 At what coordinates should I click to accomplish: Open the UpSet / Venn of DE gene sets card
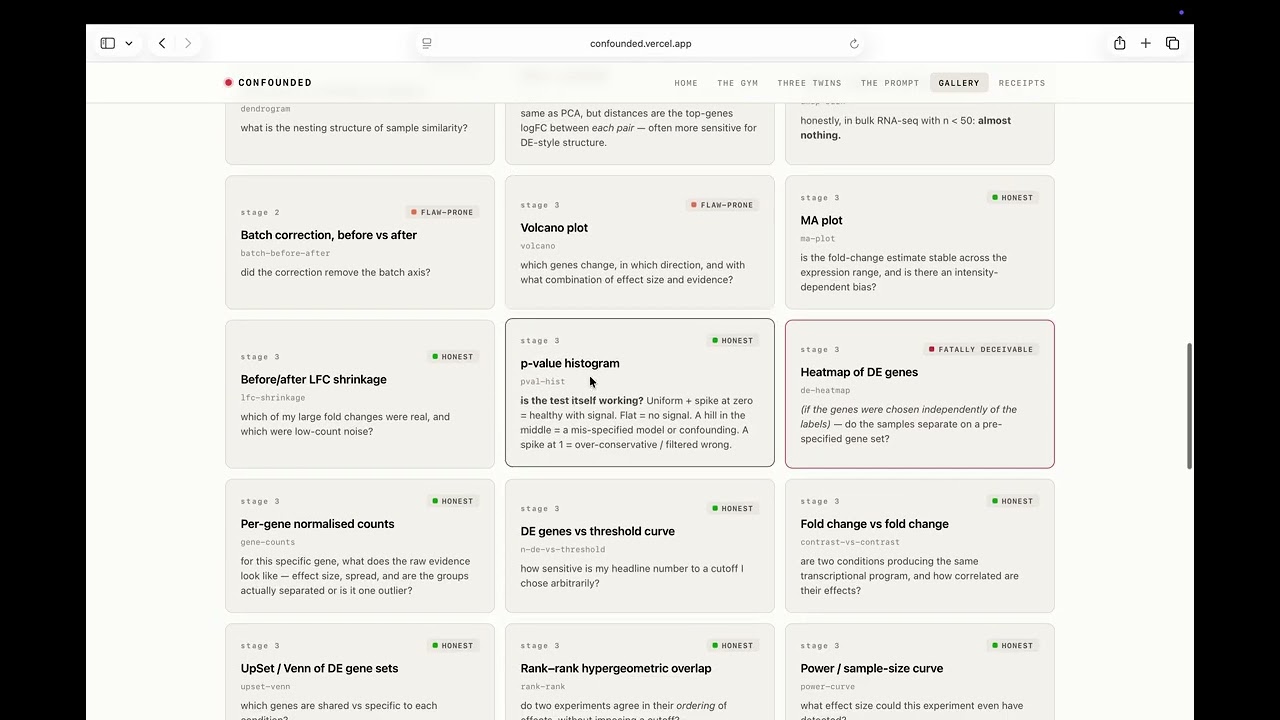coord(360,672)
